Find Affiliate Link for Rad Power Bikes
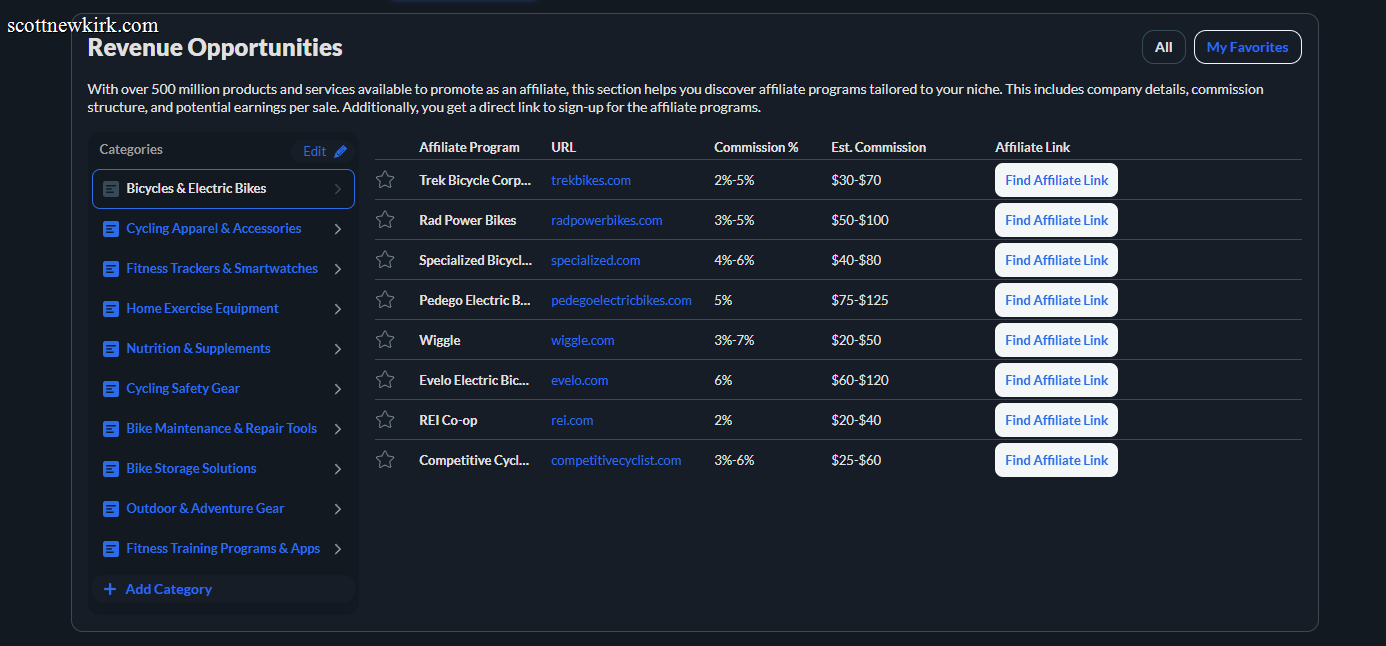Image resolution: width=1386 pixels, height=646 pixels. point(1056,220)
